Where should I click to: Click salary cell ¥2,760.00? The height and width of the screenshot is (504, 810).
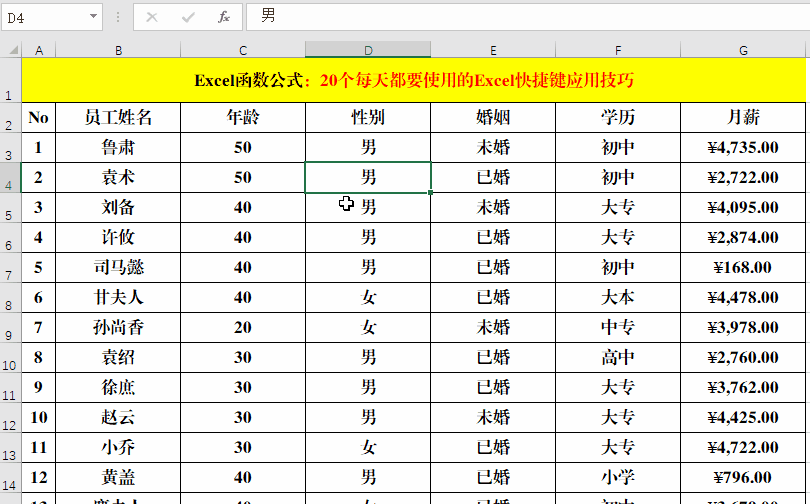[743, 357]
